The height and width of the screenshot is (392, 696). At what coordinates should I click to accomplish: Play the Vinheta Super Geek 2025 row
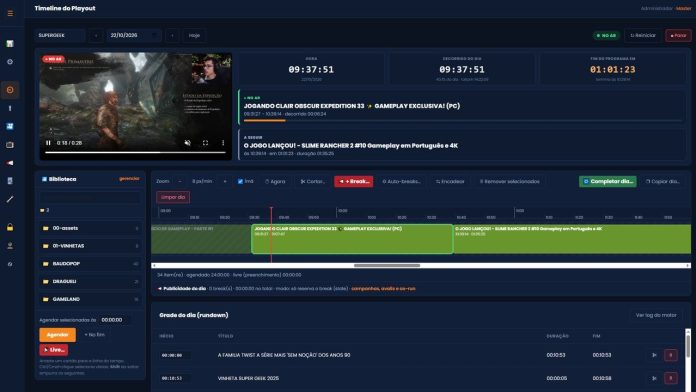coord(654,378)
